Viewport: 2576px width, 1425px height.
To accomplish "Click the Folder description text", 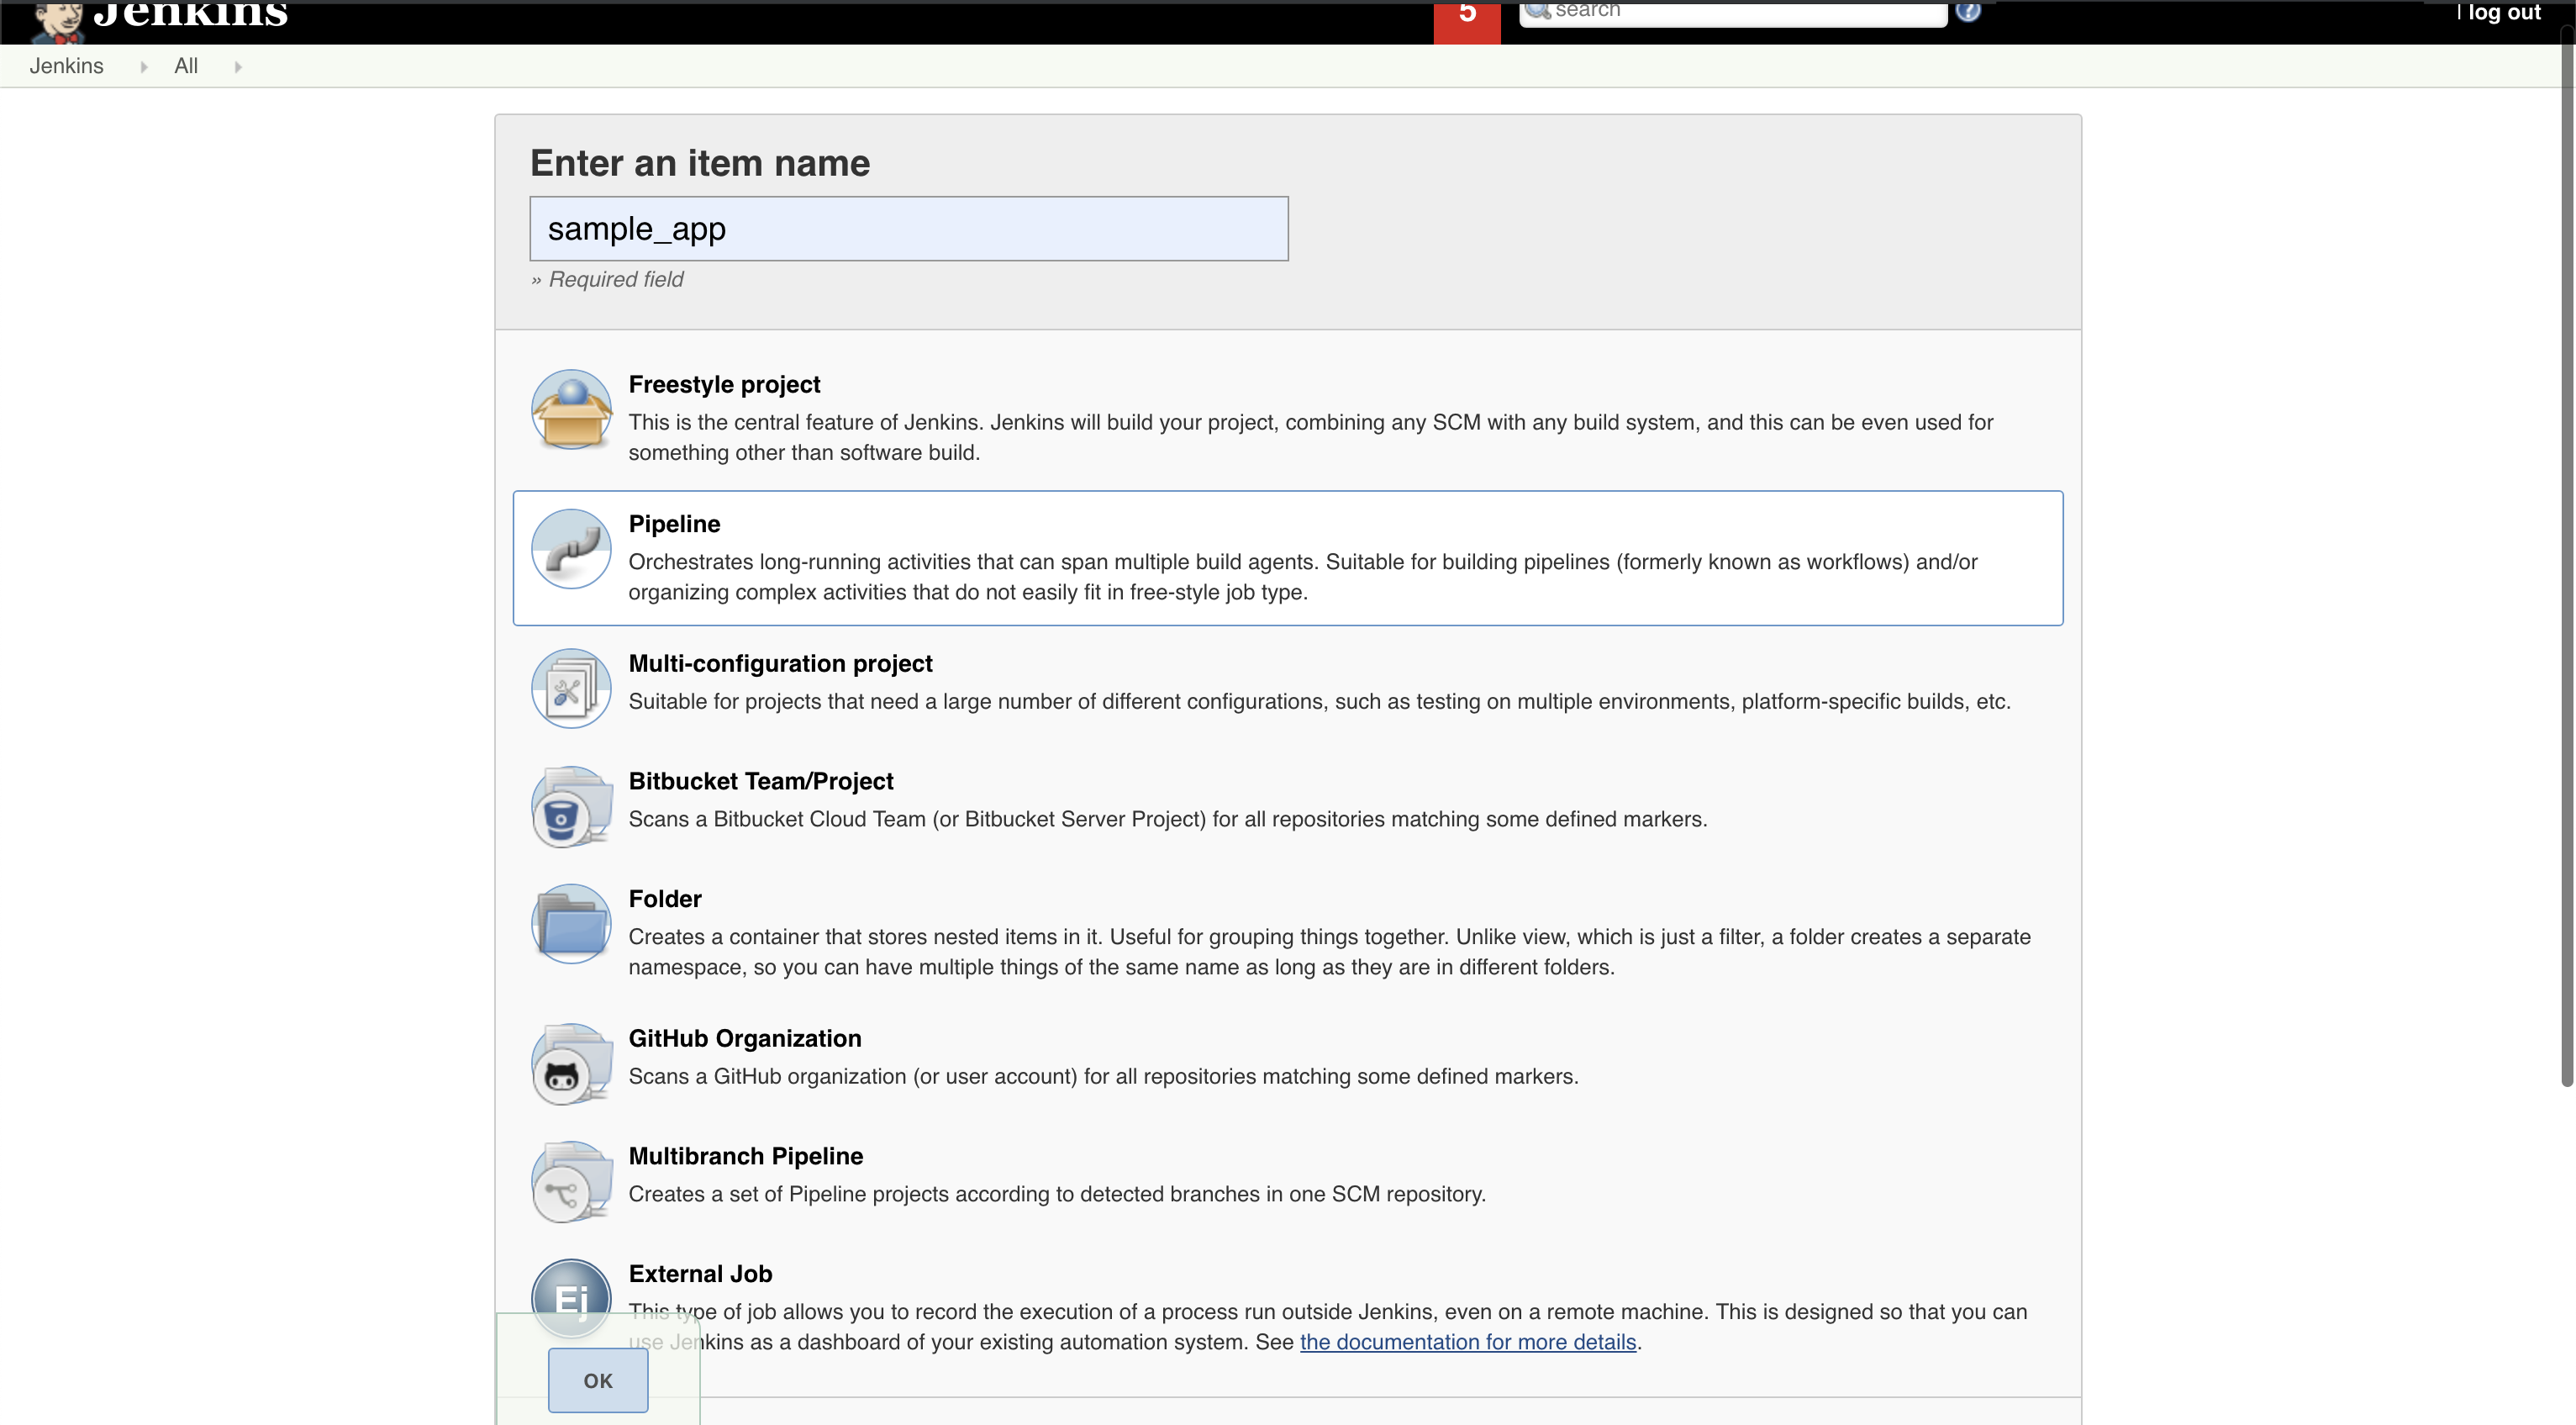I will [x=1329, y=952].
